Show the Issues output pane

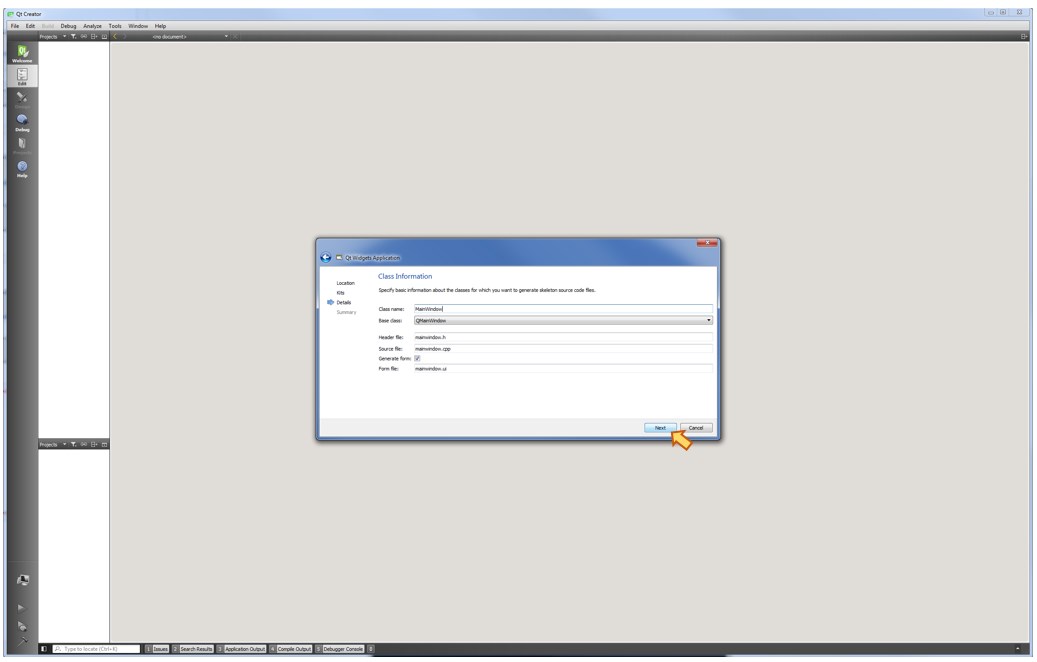(157, 649)
